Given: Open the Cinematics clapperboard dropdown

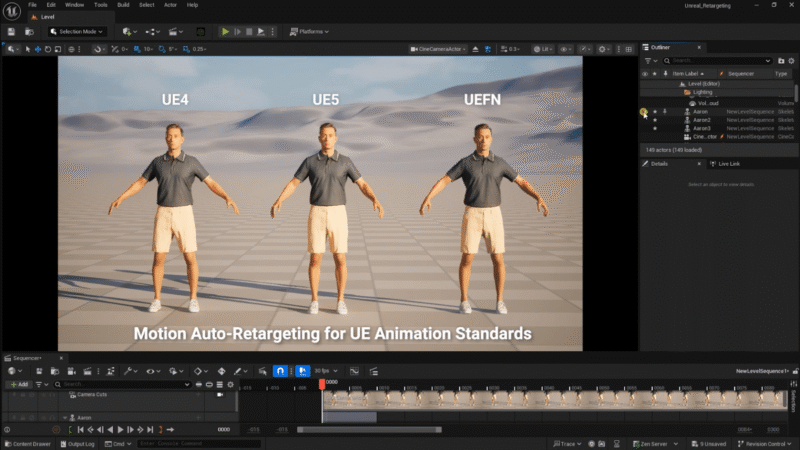Looking at the screenshot, I should pyautogui.click(x=176, y=32).
